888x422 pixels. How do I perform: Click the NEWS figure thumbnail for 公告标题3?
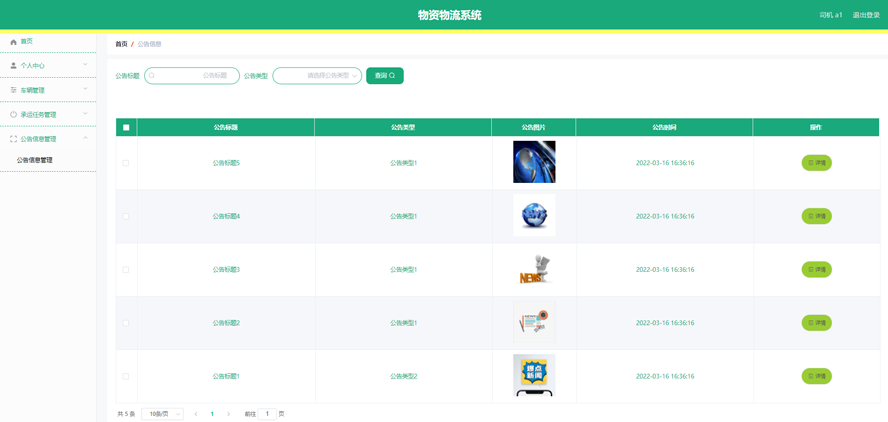[x=534, y=268]
